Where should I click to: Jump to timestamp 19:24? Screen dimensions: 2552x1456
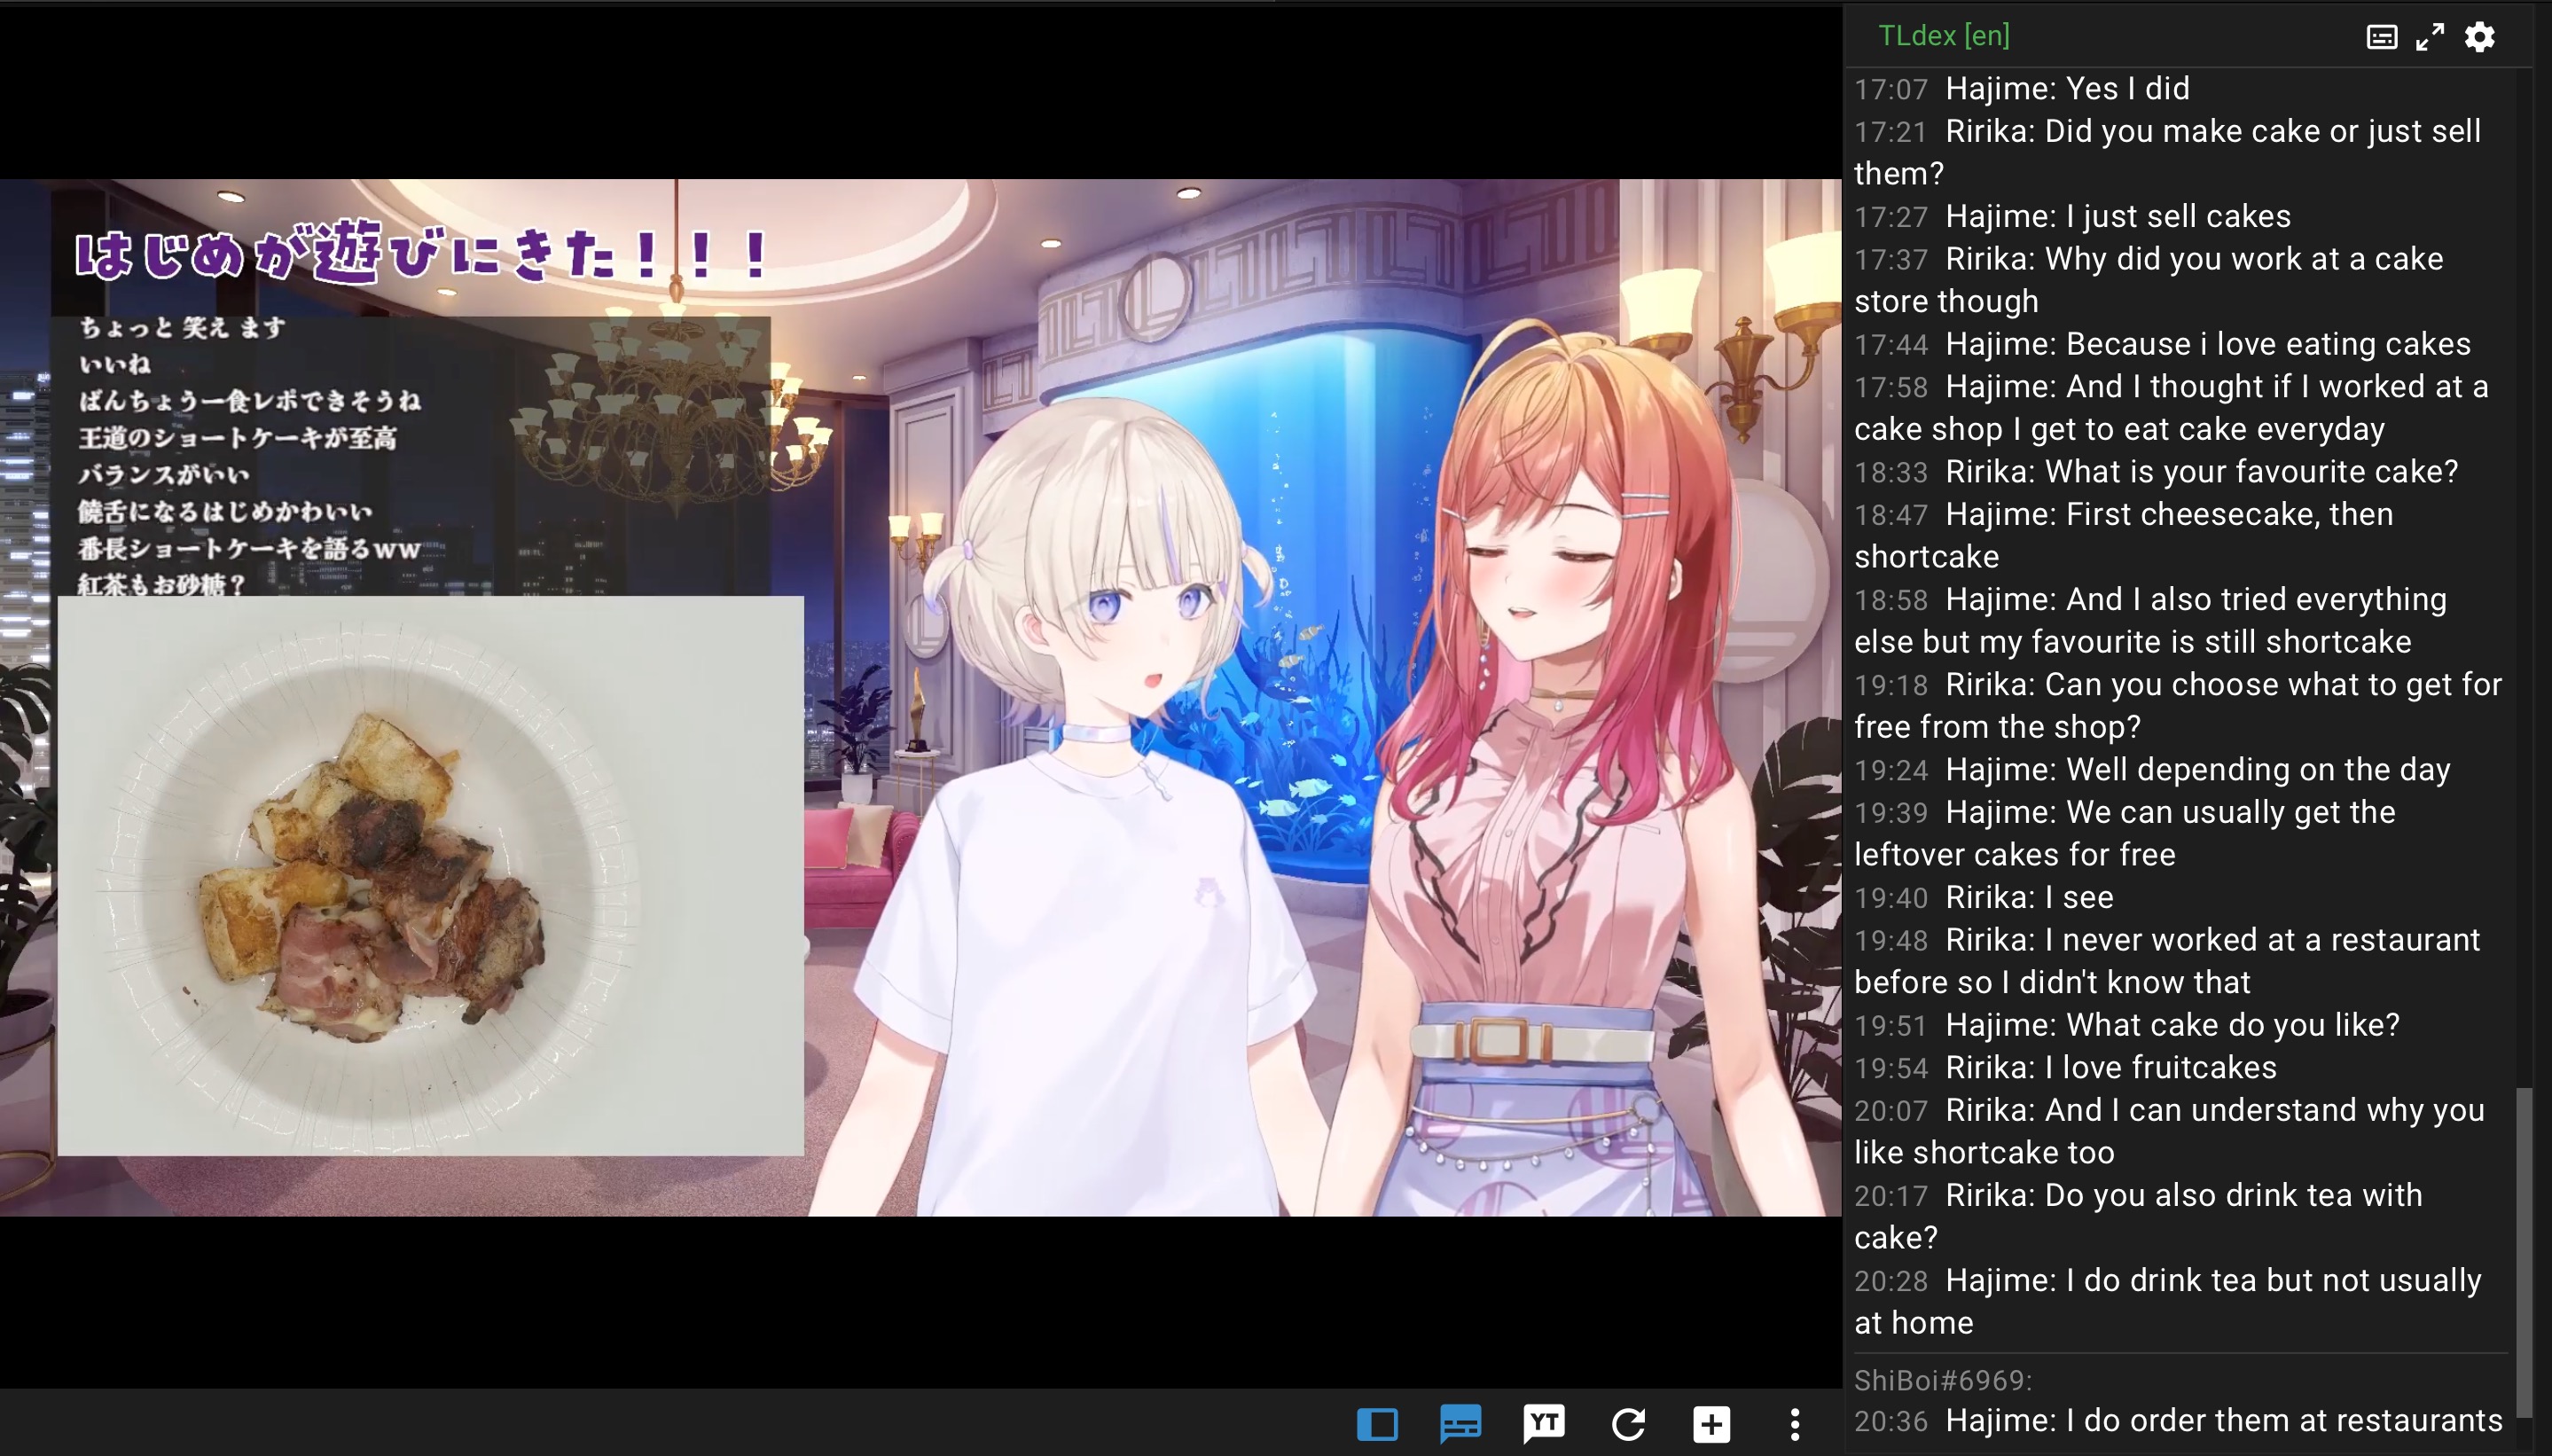pos(1890,770)
